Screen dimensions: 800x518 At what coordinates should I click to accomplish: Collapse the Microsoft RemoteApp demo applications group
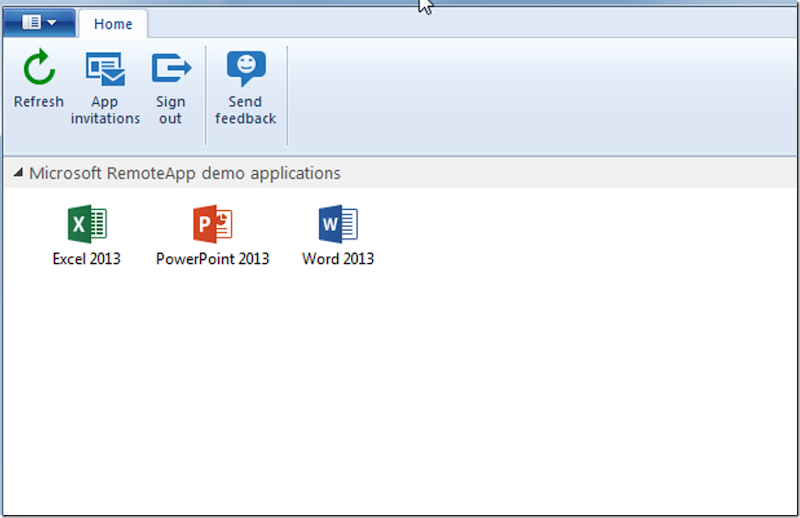[18, 172]
